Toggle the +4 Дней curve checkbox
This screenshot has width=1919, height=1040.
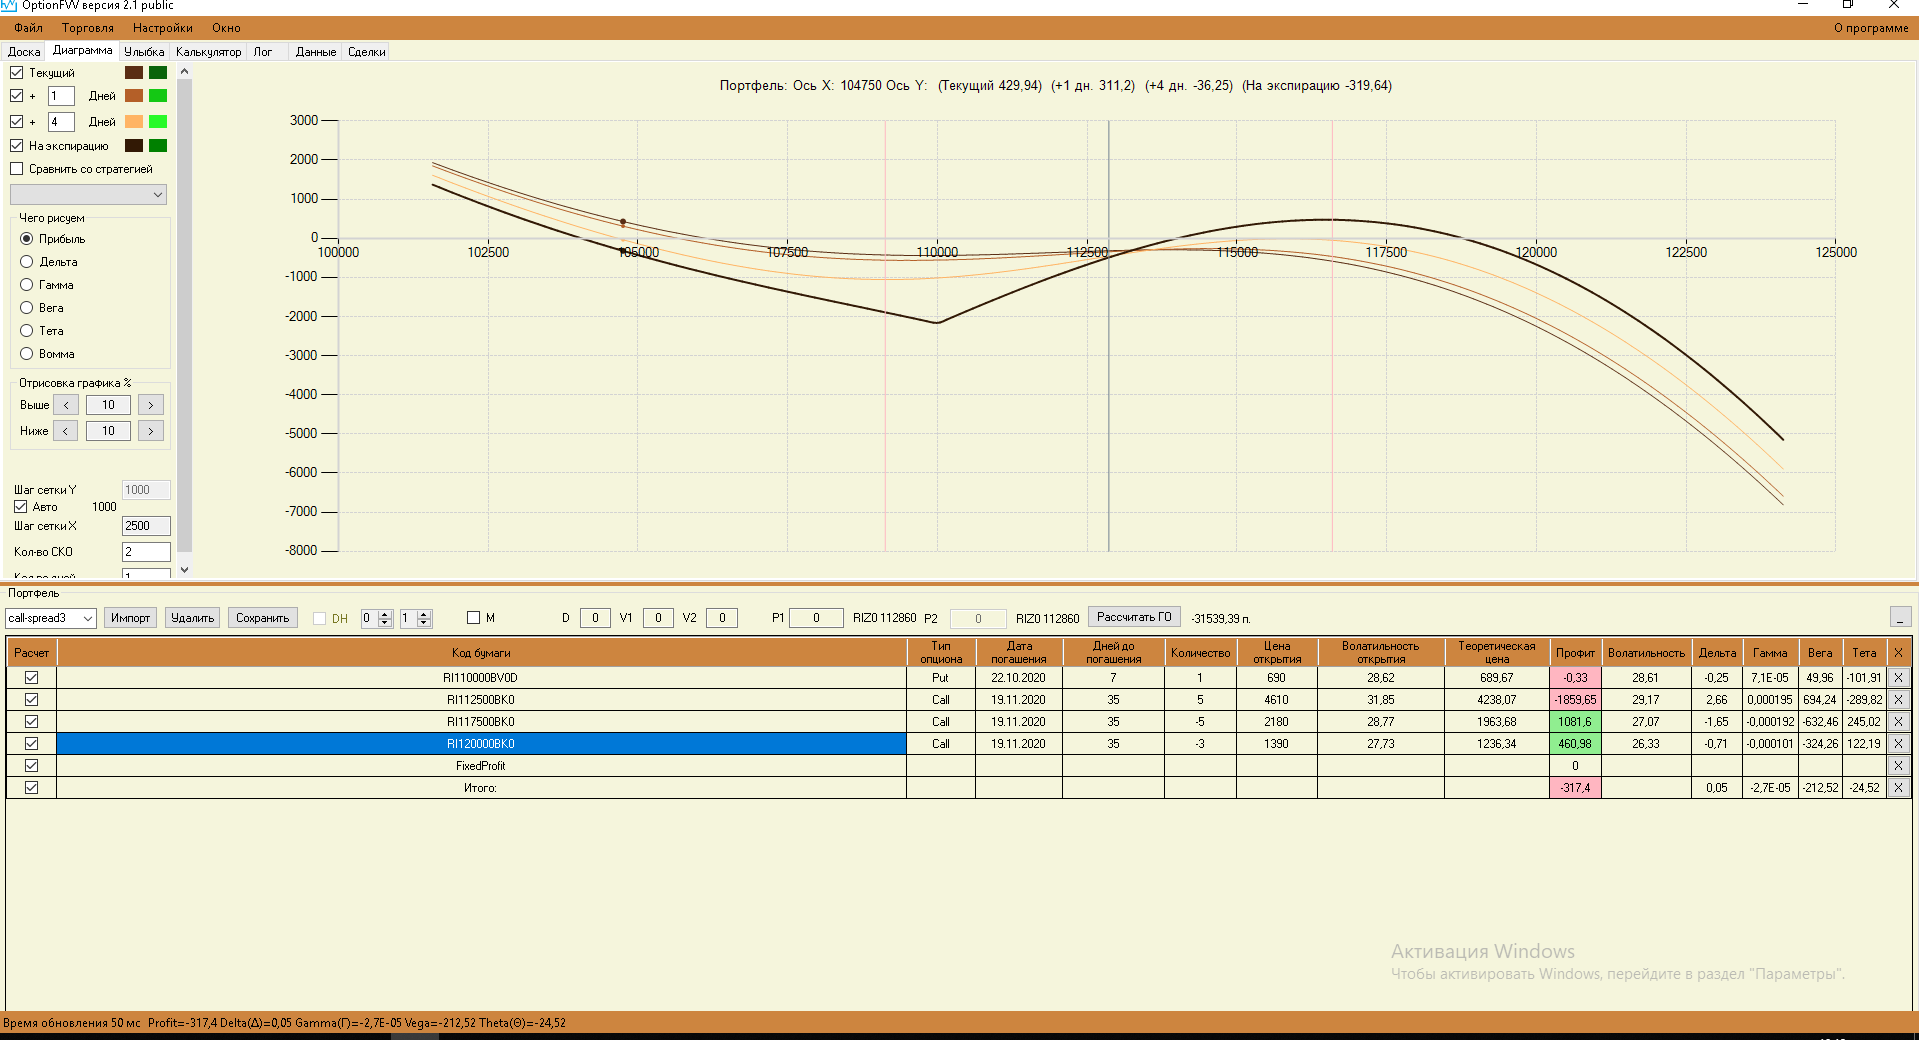point(17,122)
